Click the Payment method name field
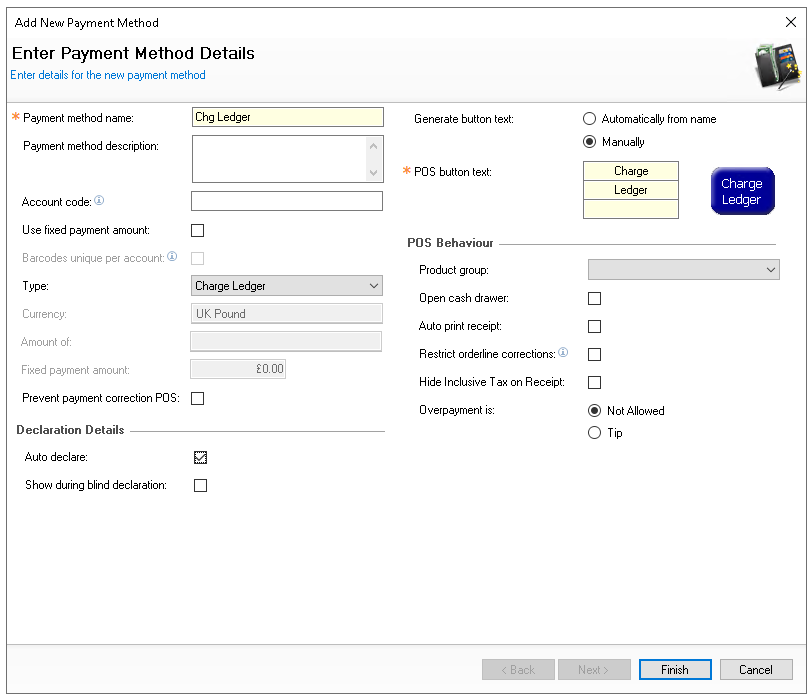Viewport: 811px width, 697px height. [x=286, y=117]
